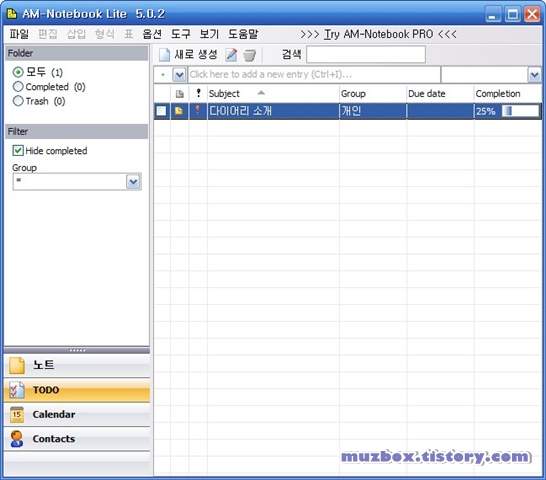
Task: Maximize the AM-Notebook window
Action: [x=513, y=14]
